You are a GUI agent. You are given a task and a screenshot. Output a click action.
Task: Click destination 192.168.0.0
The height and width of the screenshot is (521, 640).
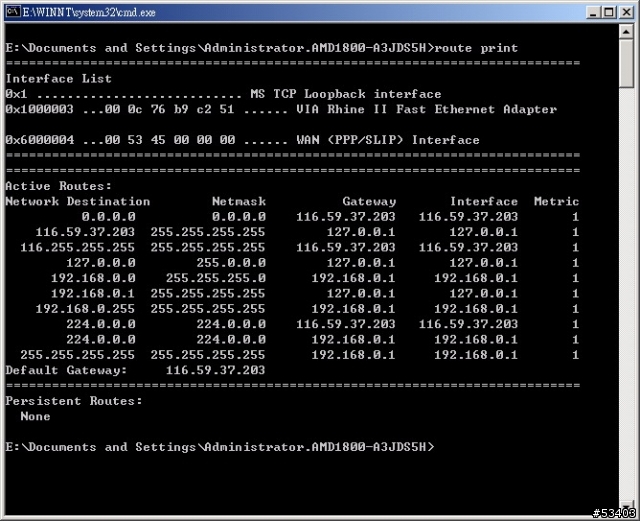point(93,278)
